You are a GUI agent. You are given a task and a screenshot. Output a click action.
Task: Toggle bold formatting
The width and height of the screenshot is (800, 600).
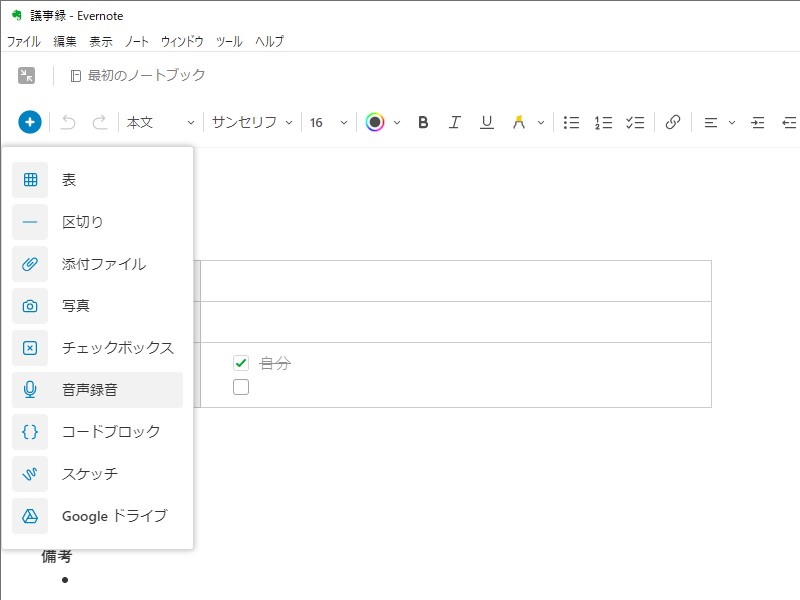pos(423,122)
